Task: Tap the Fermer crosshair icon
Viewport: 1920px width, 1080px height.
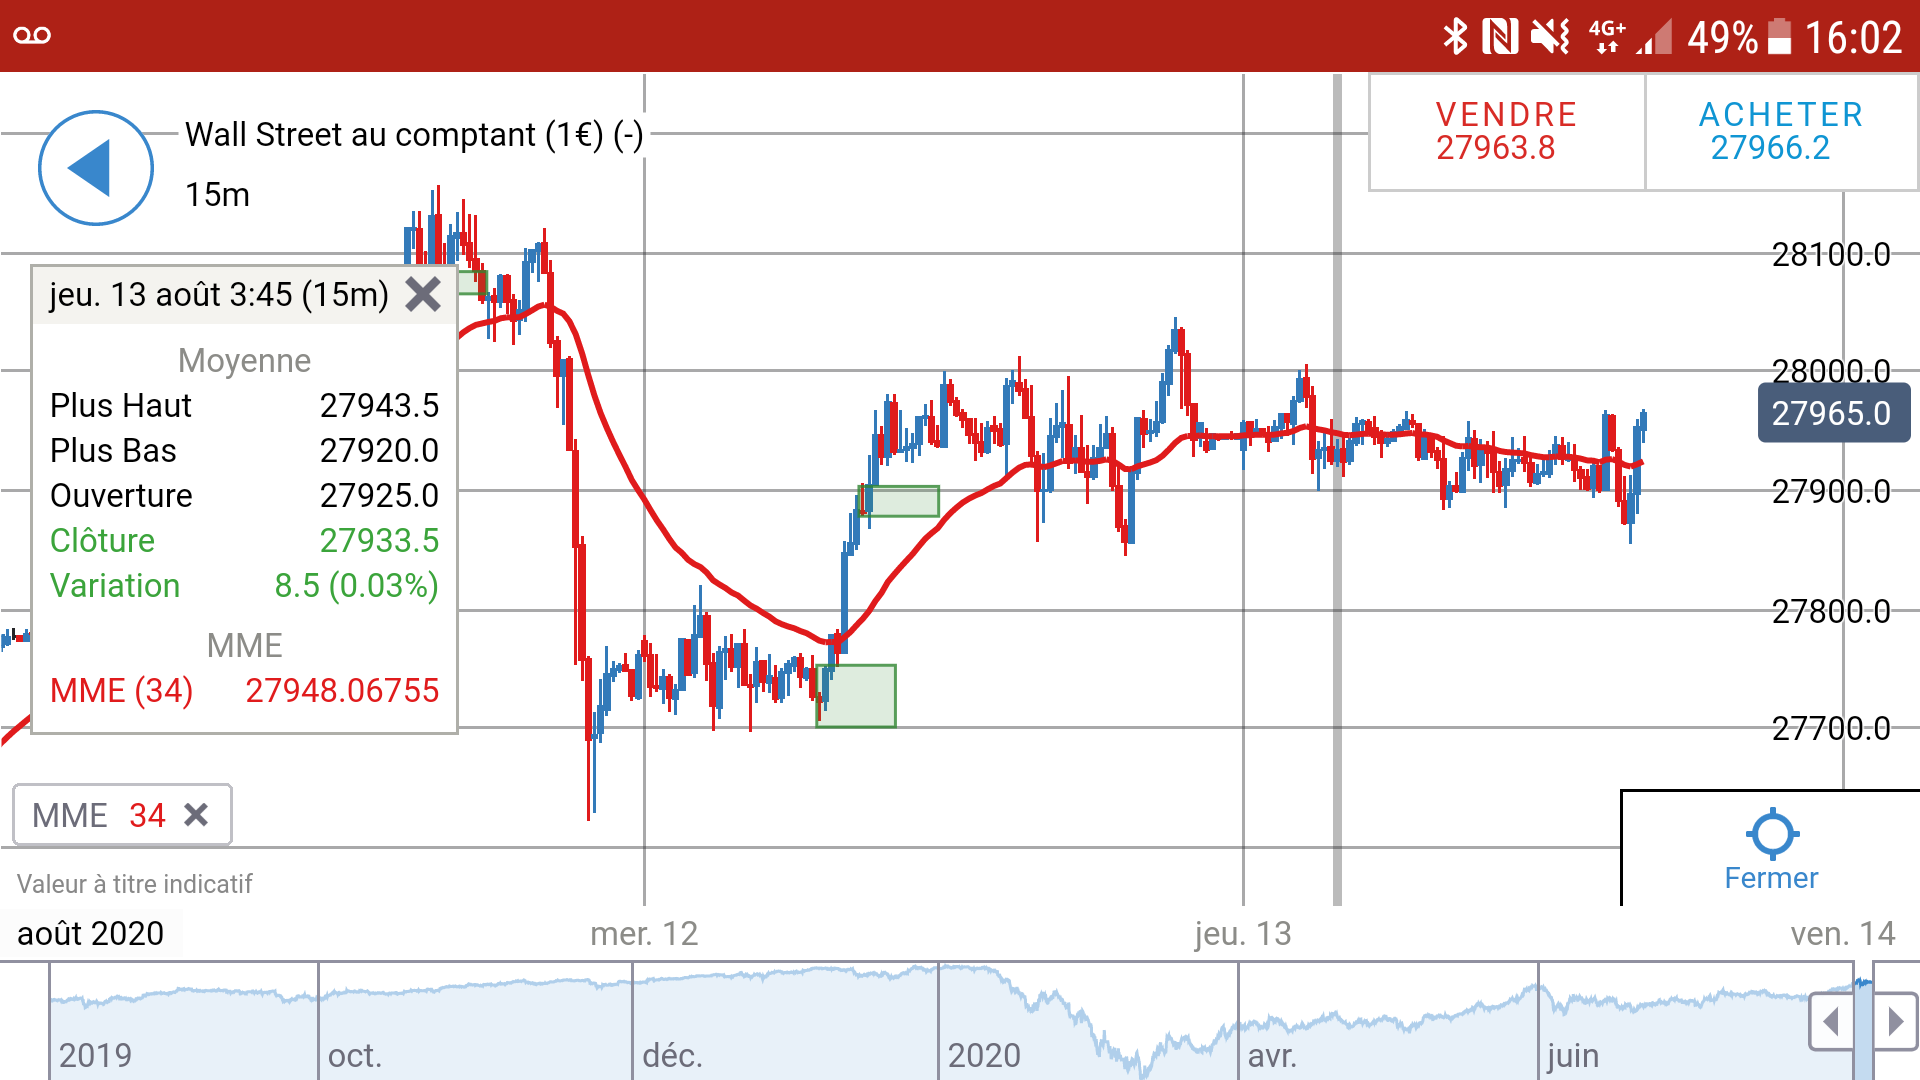Action: pos(1771,834)
